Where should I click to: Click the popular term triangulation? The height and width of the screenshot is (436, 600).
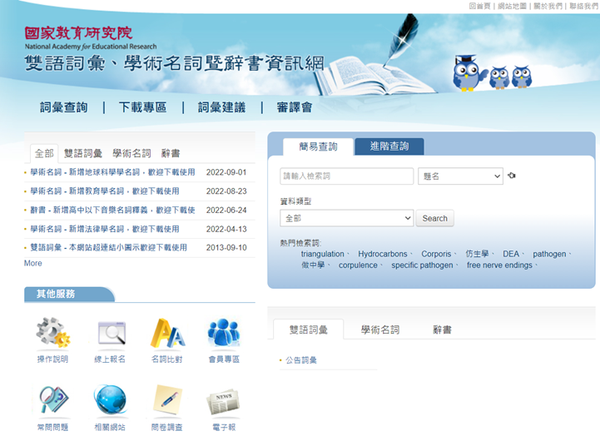tap(323, 254)
